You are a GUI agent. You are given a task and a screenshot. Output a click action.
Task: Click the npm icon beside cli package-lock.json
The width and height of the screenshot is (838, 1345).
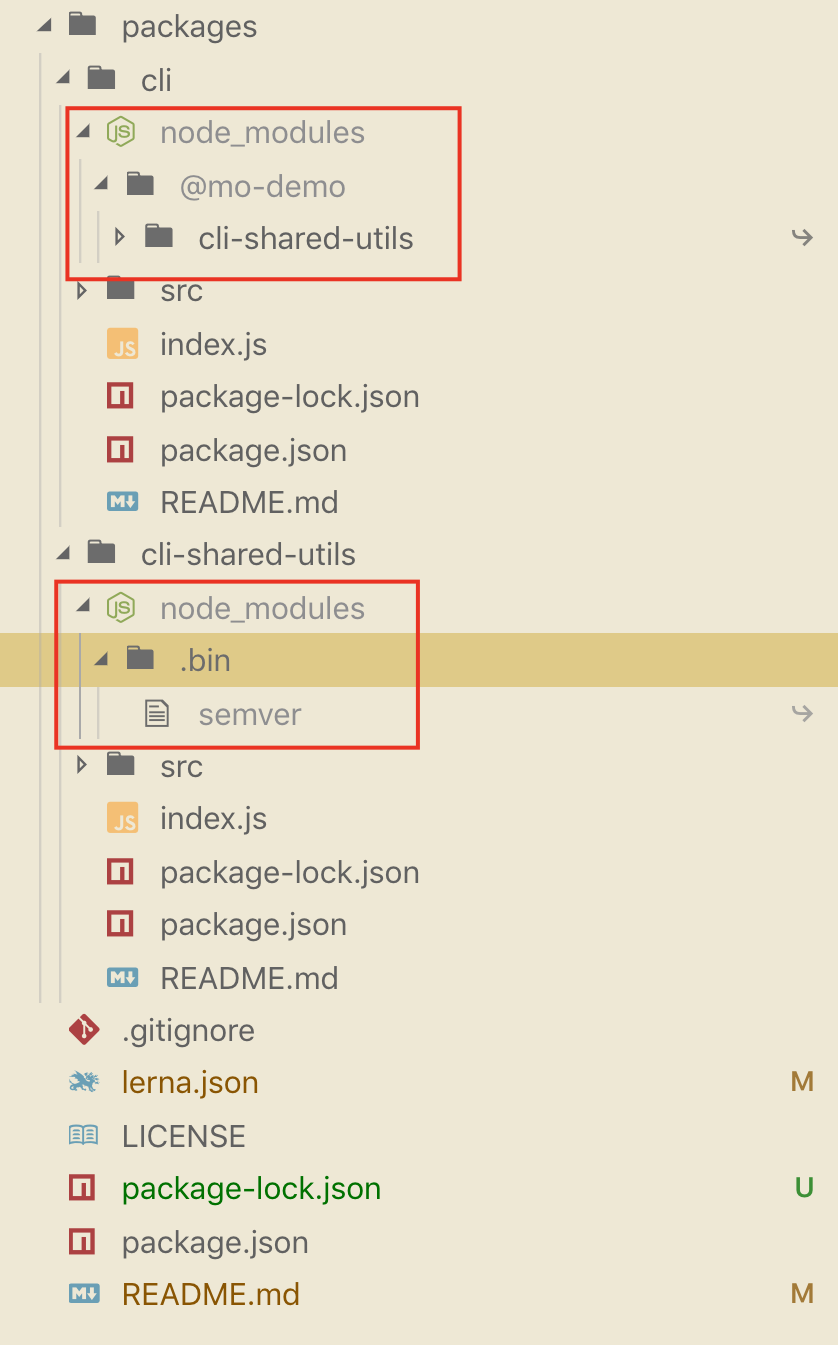coord(121,397)
